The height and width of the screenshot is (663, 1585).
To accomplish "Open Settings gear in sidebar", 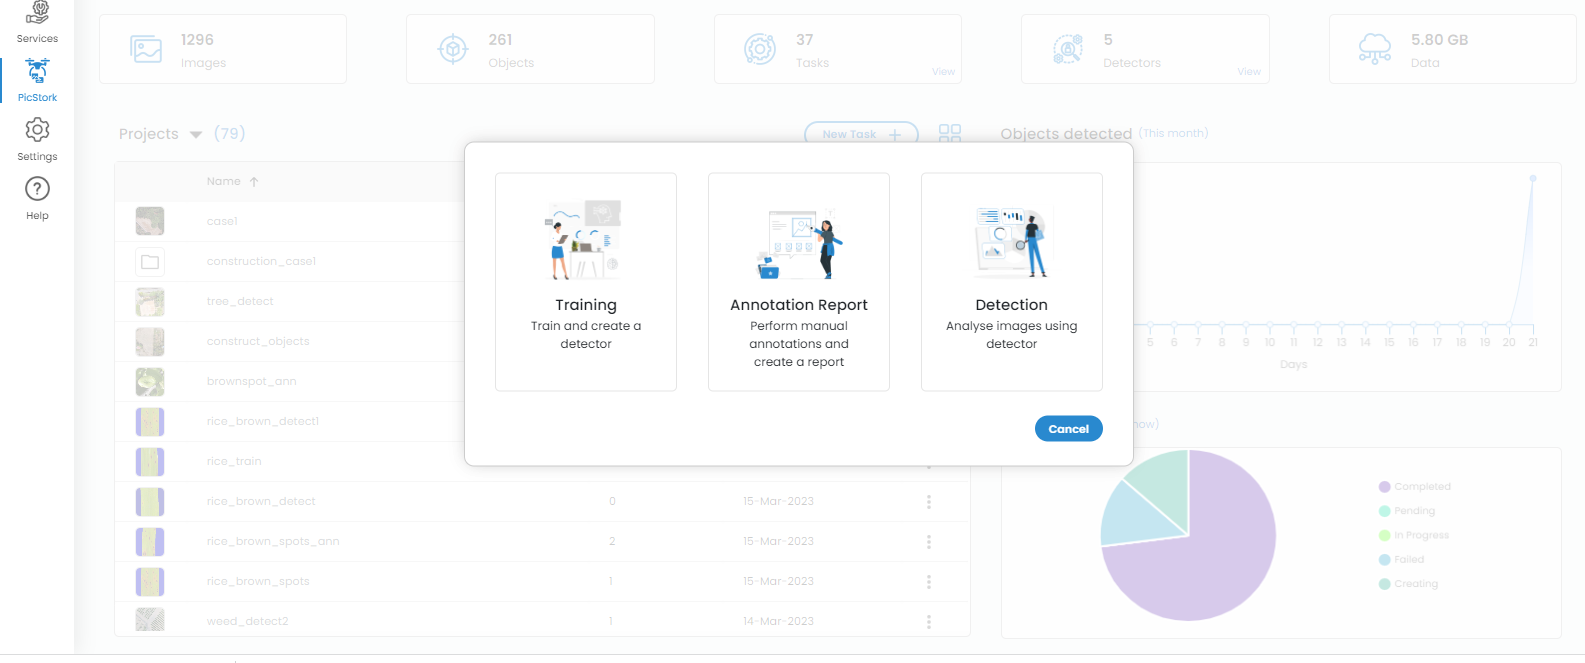I will click(x=37, y=130).
